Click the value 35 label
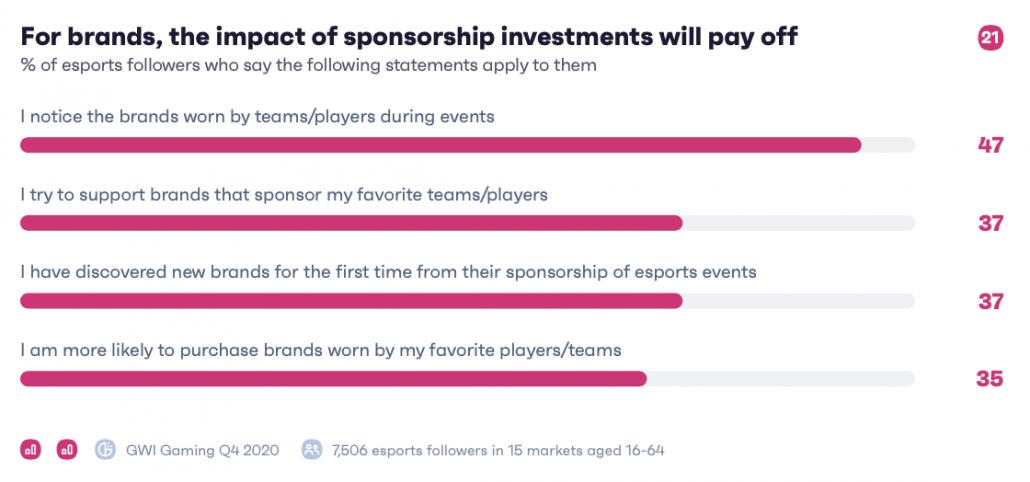 pos(990,379)
